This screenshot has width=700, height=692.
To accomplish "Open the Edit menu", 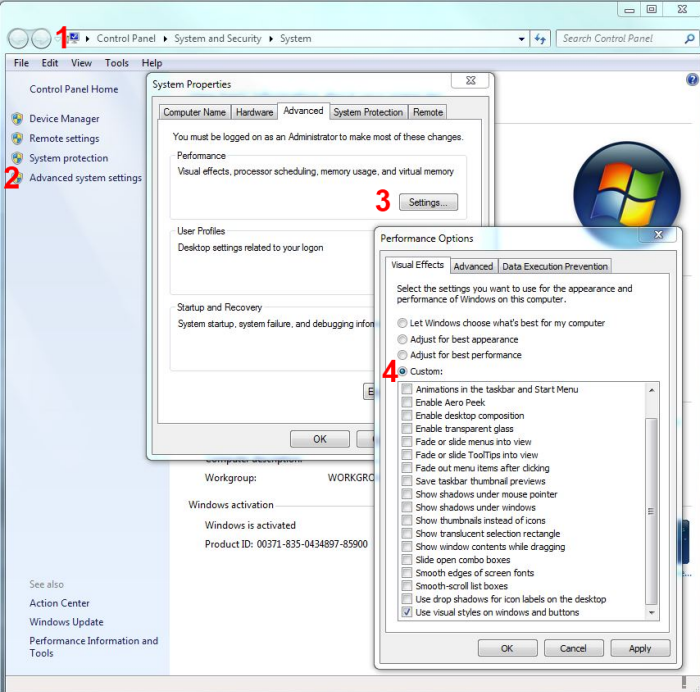I will [x=50, y=63].
